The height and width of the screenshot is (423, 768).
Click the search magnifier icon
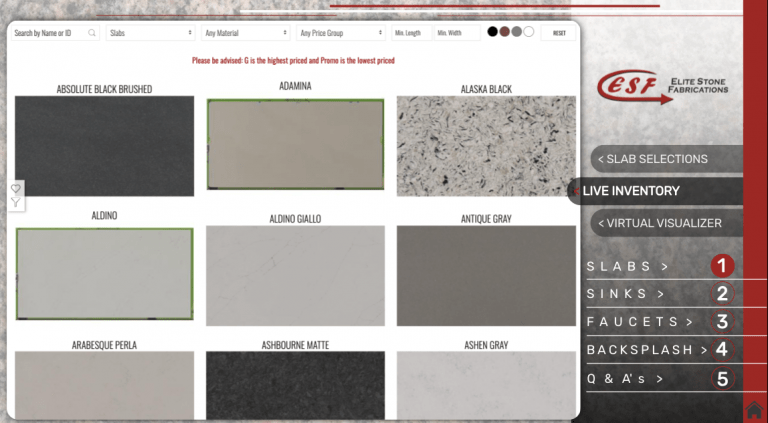pyautogui.click(x=92, y=33)
